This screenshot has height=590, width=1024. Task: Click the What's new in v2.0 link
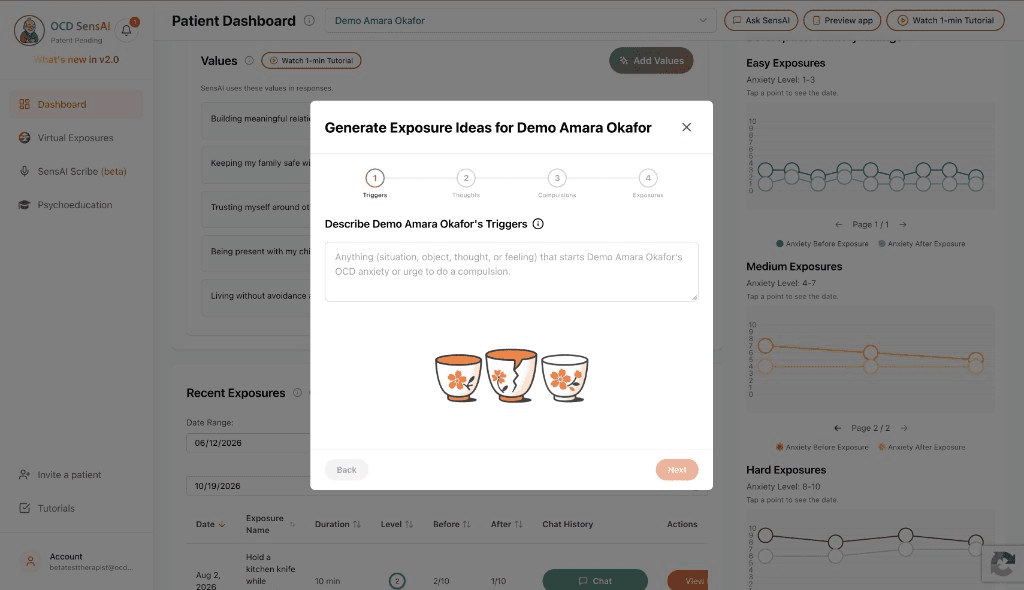click(x=76, y=59)
